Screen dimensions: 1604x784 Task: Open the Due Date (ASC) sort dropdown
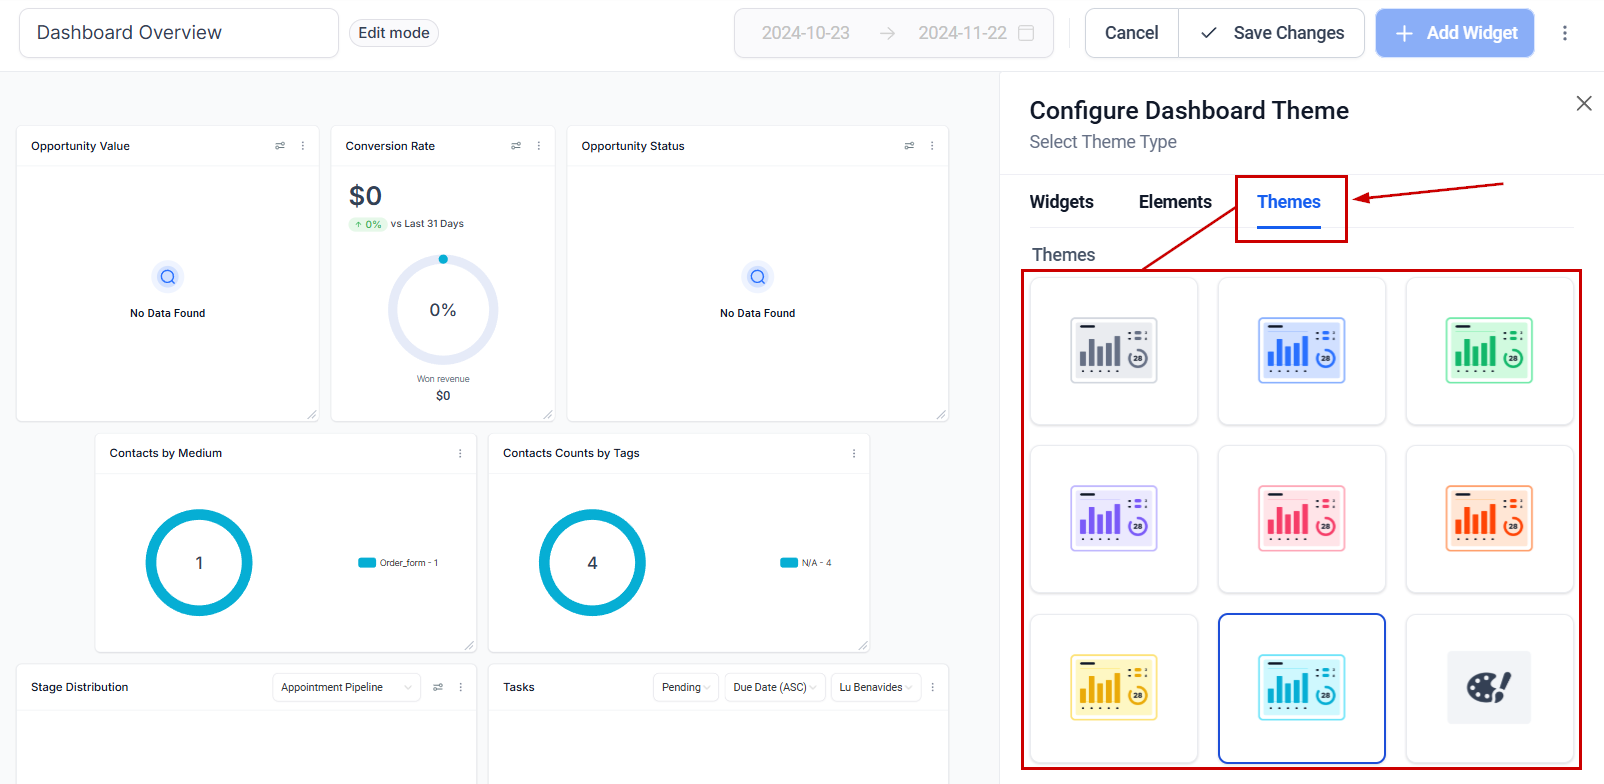pyautogui.click(x=775, y=687)
